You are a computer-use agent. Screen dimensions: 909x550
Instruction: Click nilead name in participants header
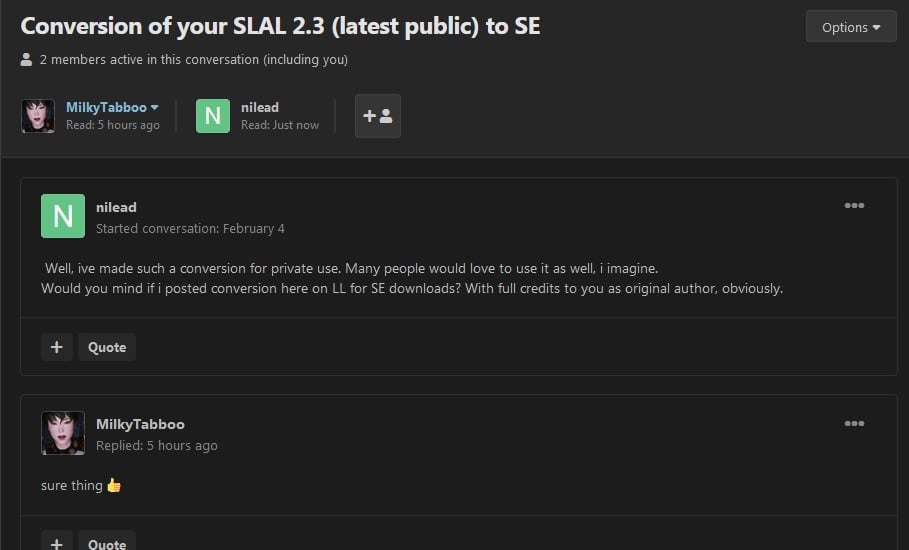tap(260, 107)
